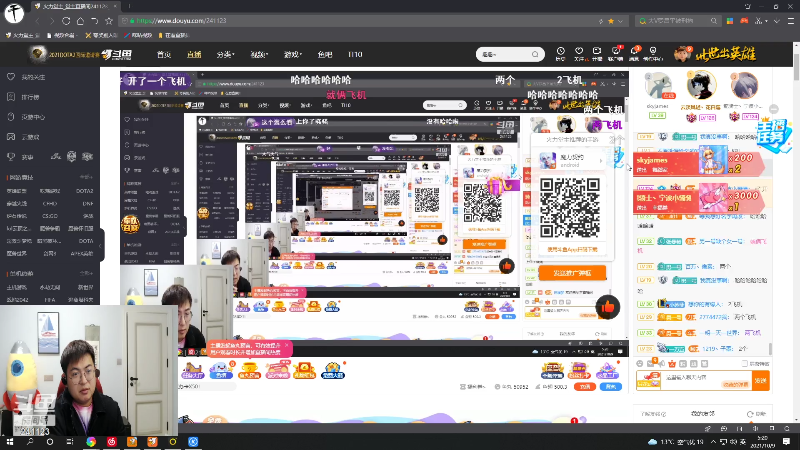
Task: Open the history clock icon in the Douyu header
Action: (560, 53)
